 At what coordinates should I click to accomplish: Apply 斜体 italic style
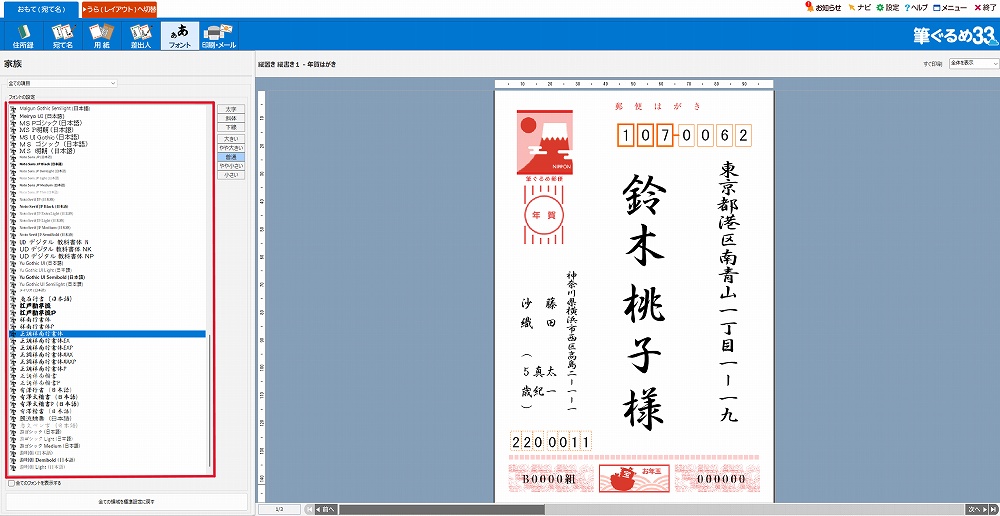pyautogui.click(x=231, y=118)
